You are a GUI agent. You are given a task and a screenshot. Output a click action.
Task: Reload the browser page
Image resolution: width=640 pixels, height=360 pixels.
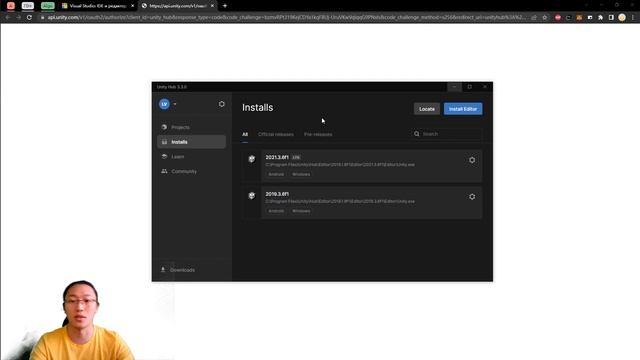pyautogui.click(x=29, y=18)
